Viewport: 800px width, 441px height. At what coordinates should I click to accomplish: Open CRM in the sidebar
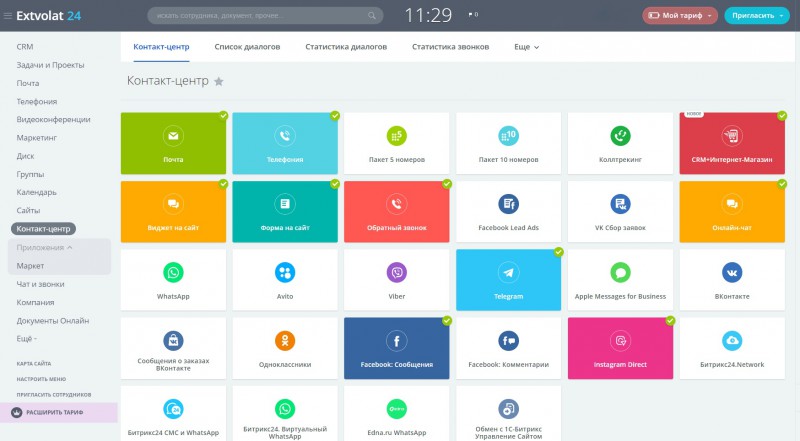pos(25,46)
